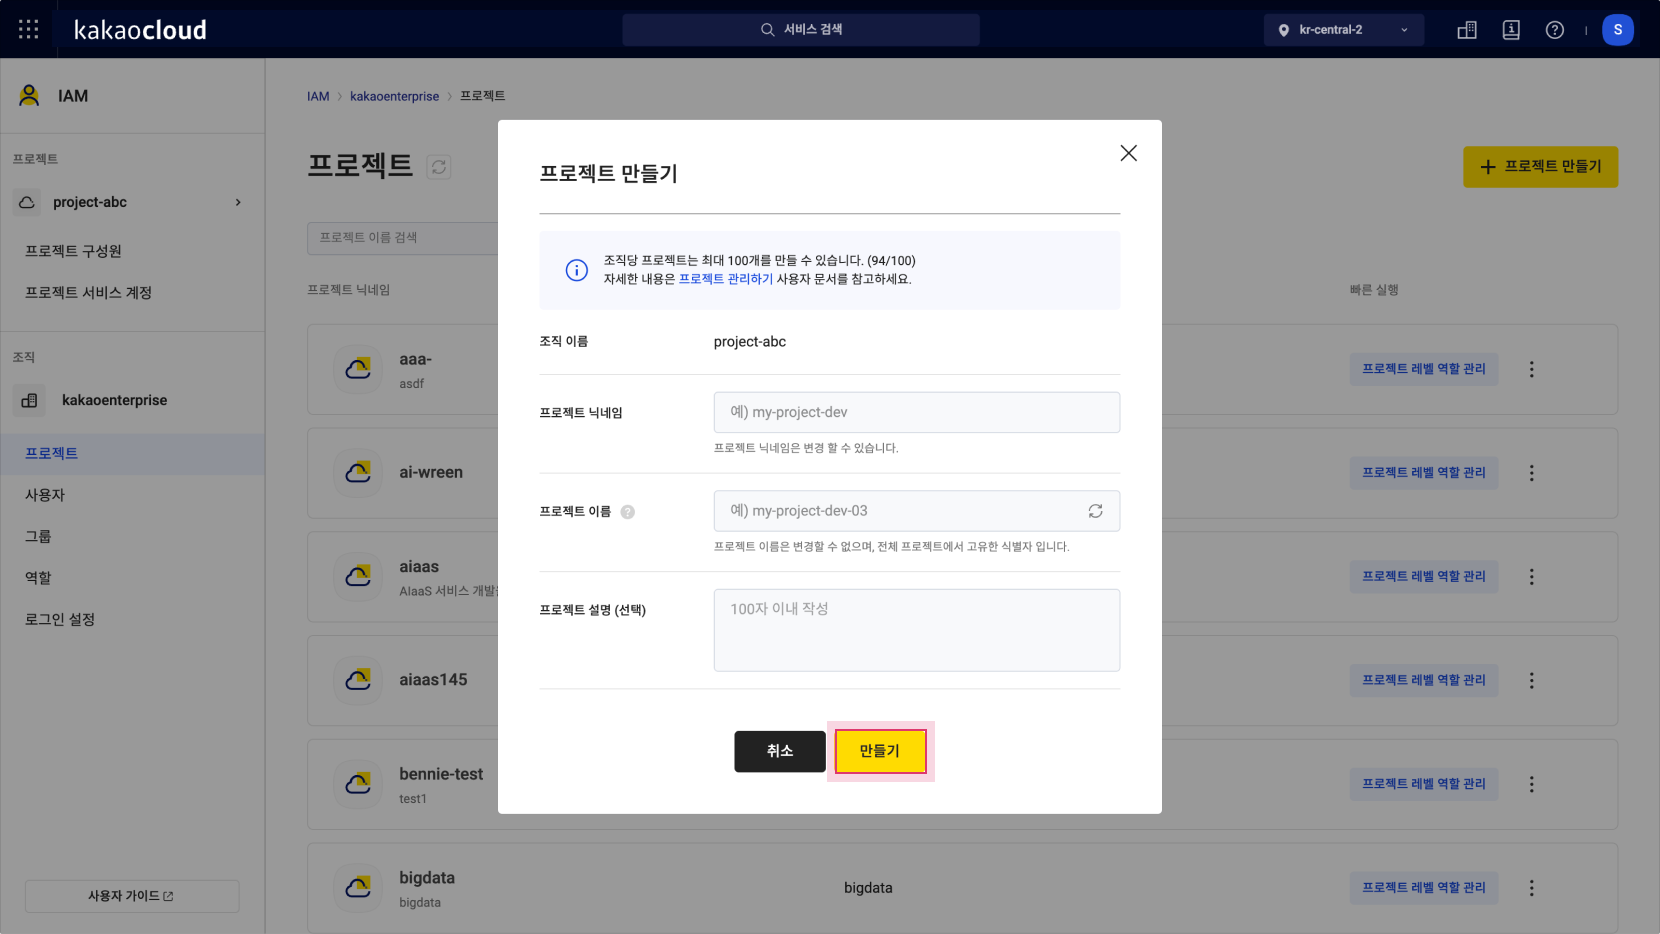Open more options for ai-wreen project row
Screen dimensions: 1660x934
pyautogui.click(x=1531, y=473)
